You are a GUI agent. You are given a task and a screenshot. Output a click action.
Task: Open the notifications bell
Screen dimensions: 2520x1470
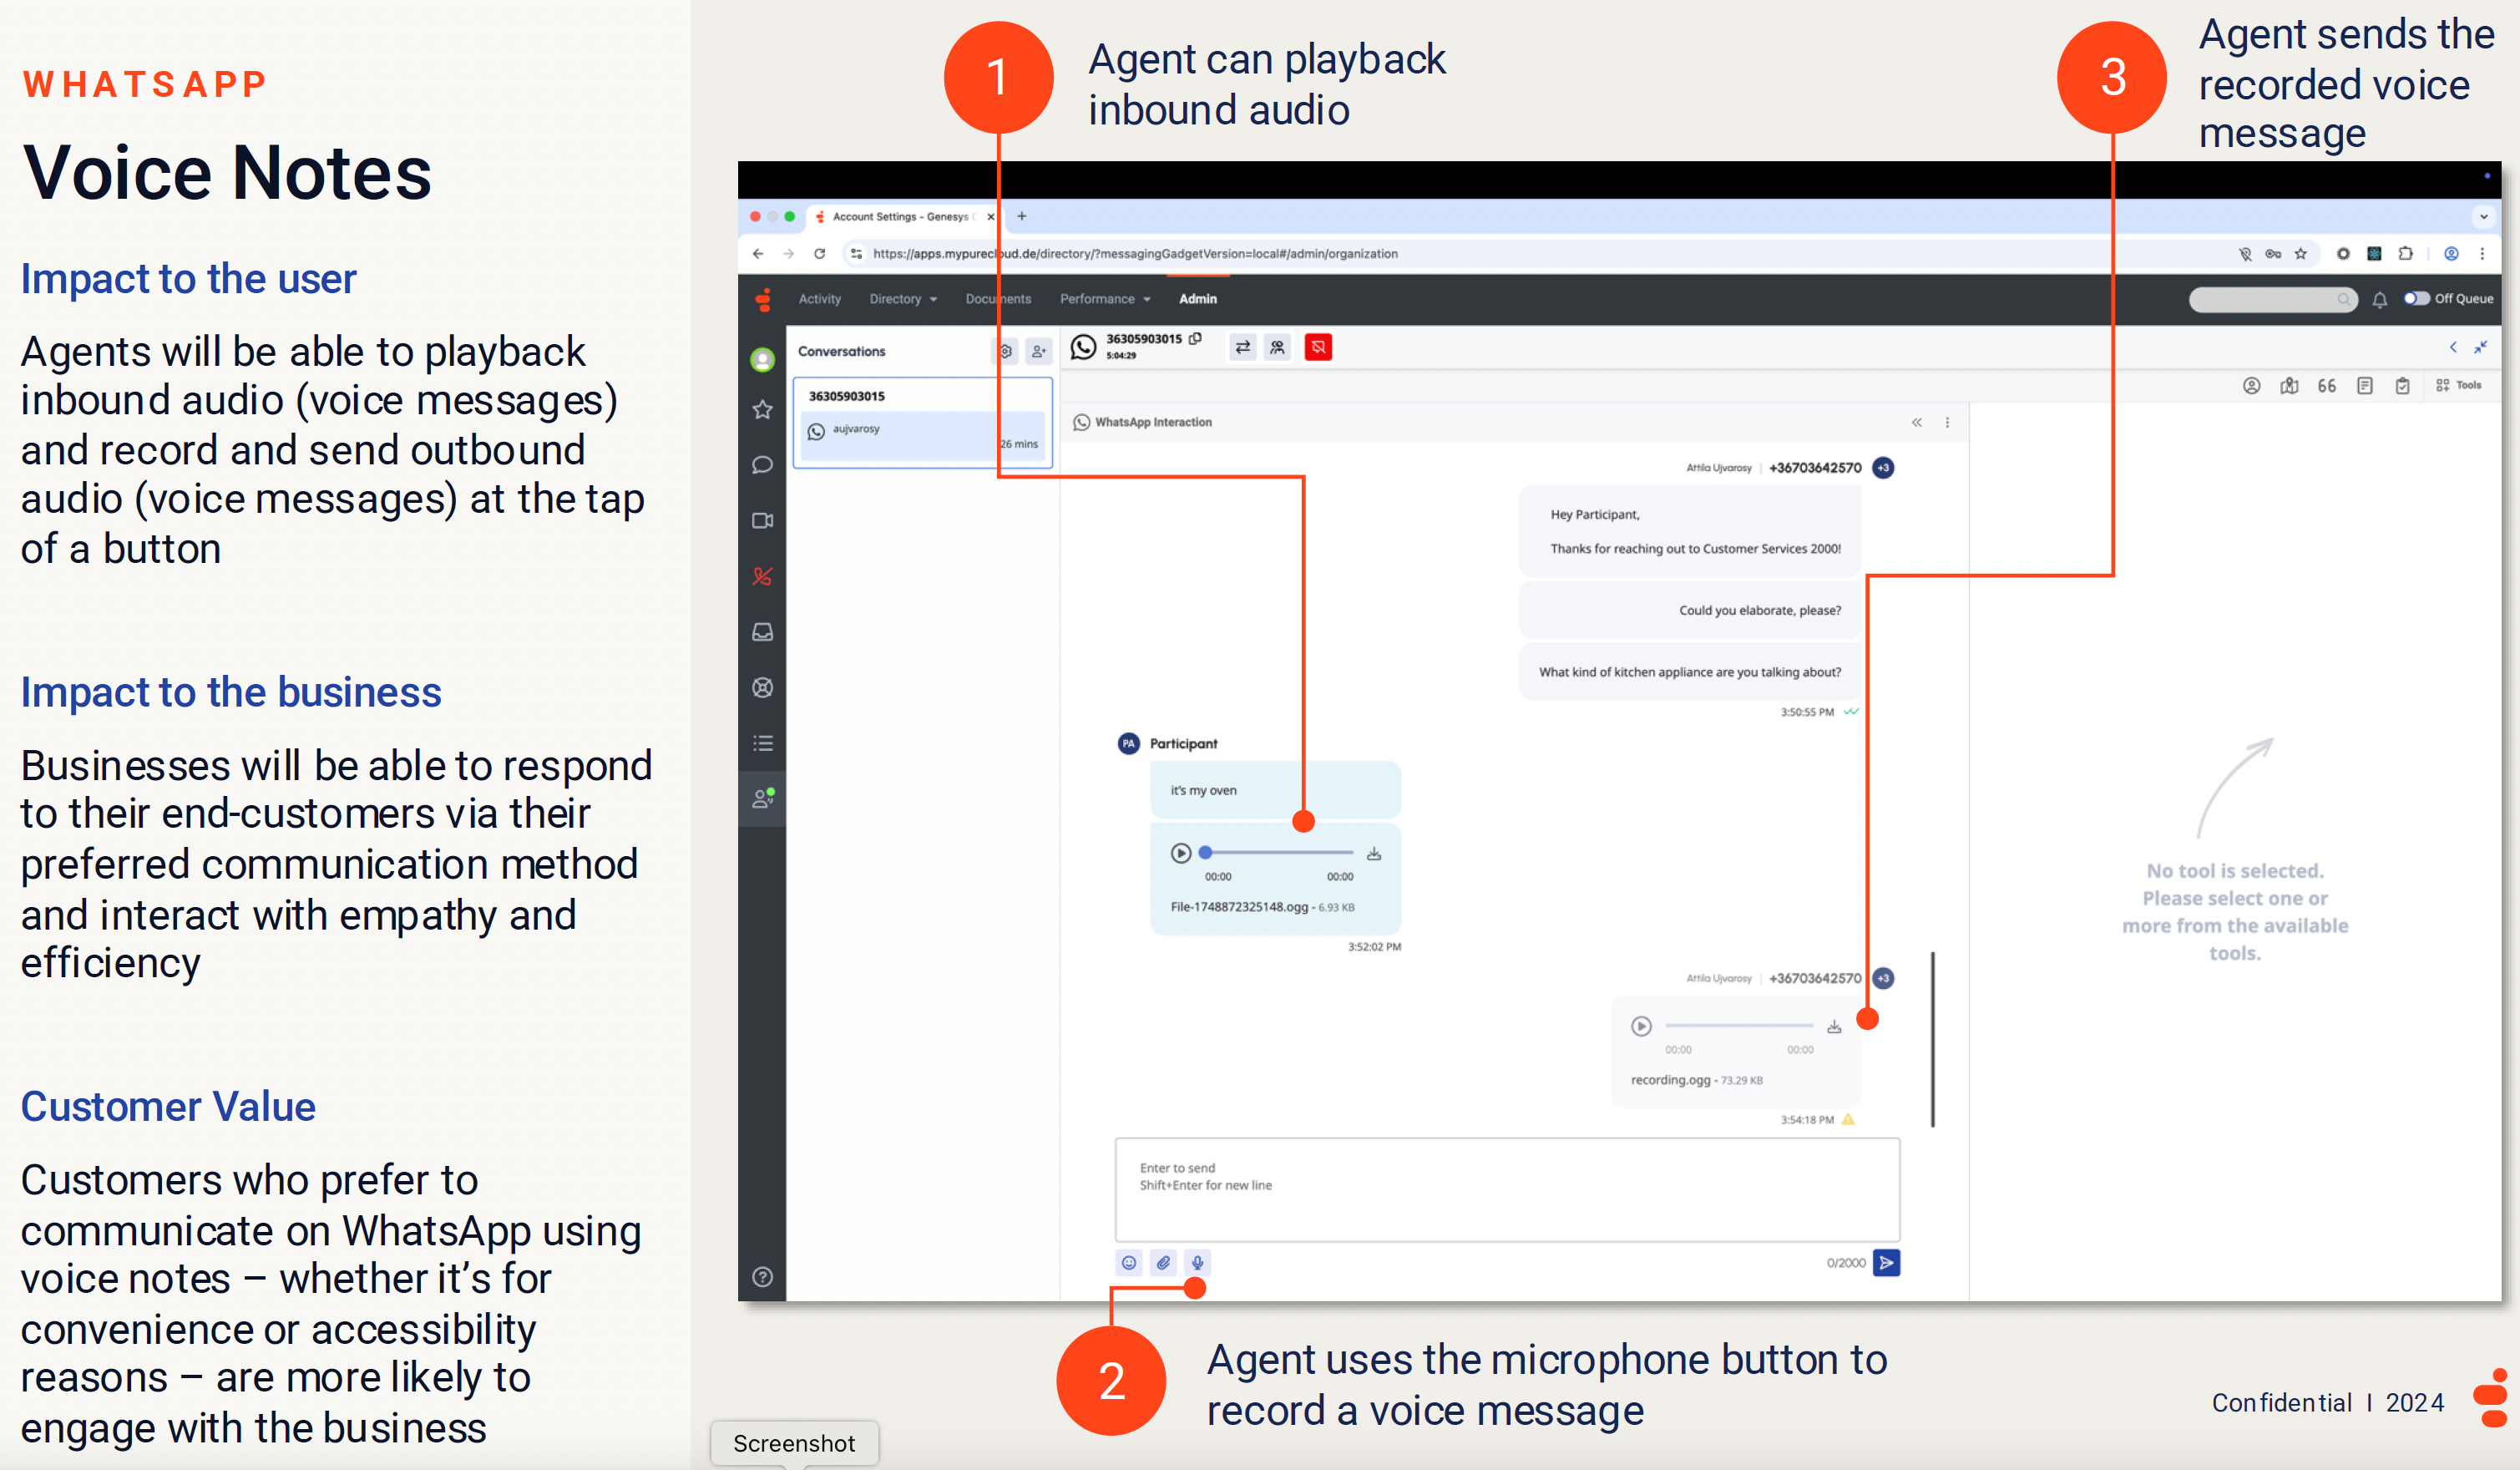2379,299
